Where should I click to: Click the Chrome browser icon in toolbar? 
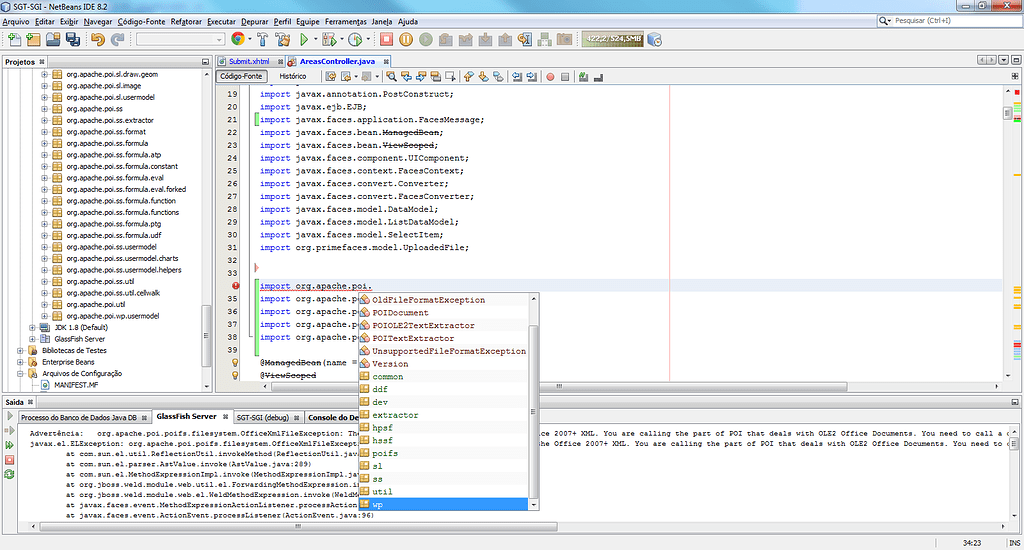pyautogui.click(x=238, y=40)
